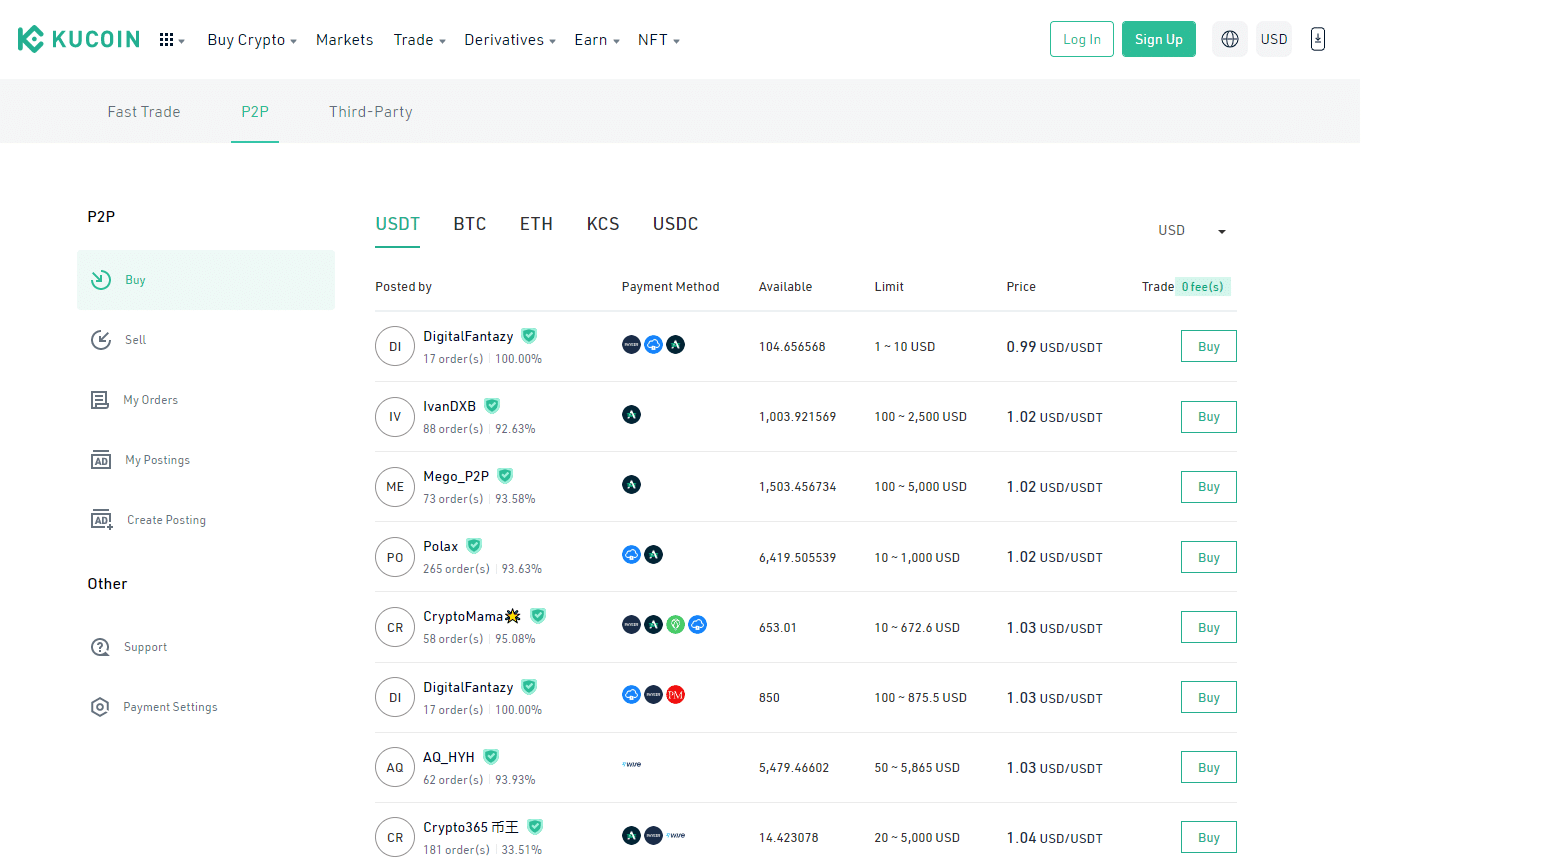Click the Sign Up button

(x=1159, y=39)
